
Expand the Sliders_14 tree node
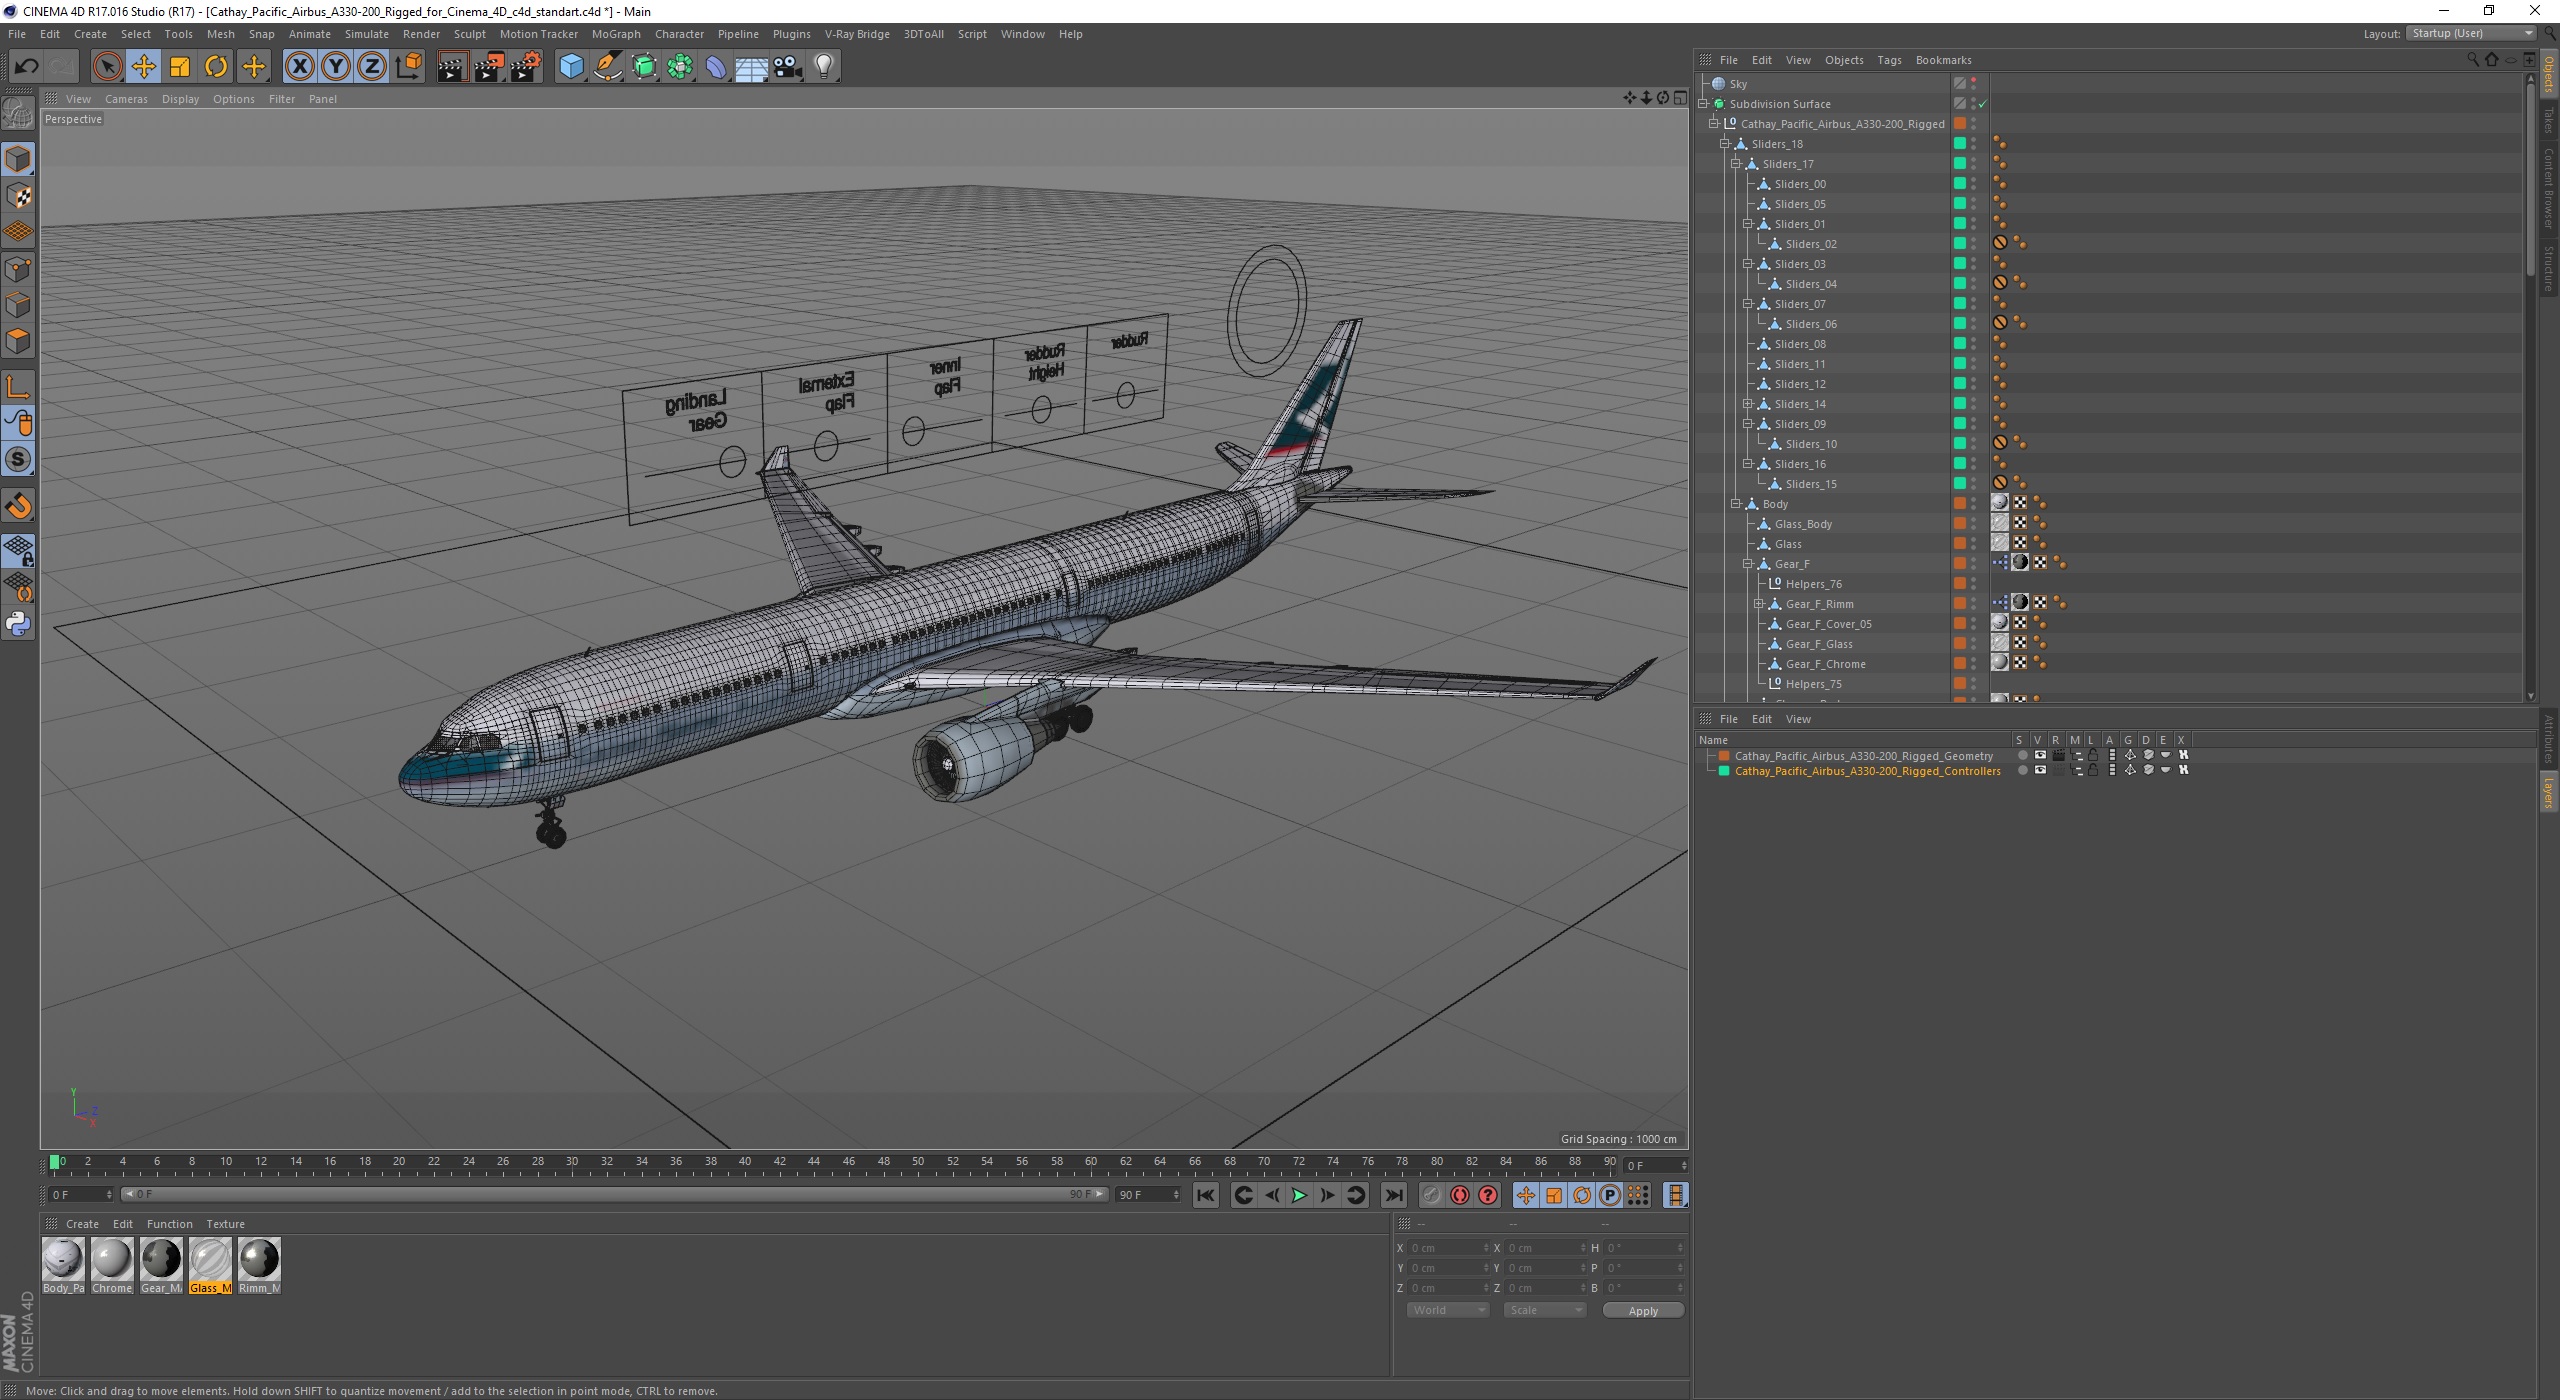point(1748,404)
